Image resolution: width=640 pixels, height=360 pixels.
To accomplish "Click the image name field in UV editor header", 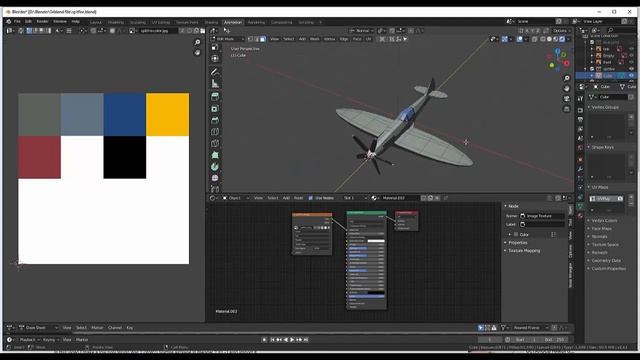I will click(158, 31).
